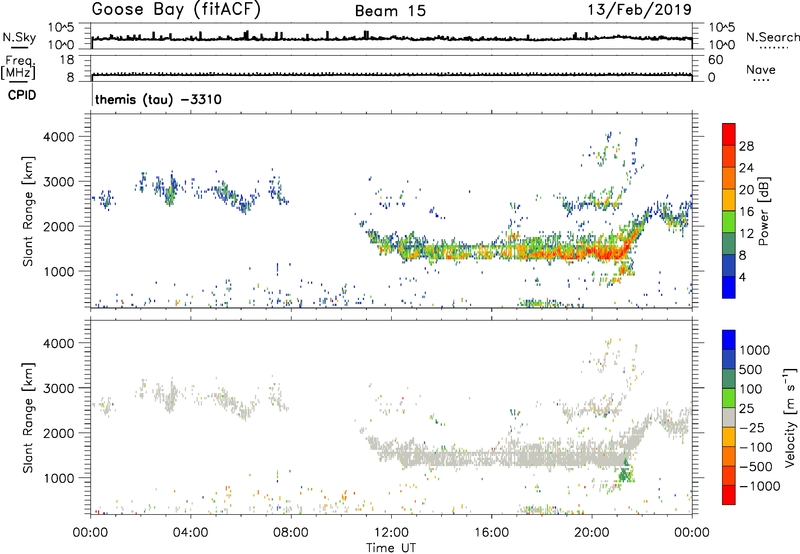
Task: Click the Goose Bay (fitACF) title
Action: coord(176,10)
